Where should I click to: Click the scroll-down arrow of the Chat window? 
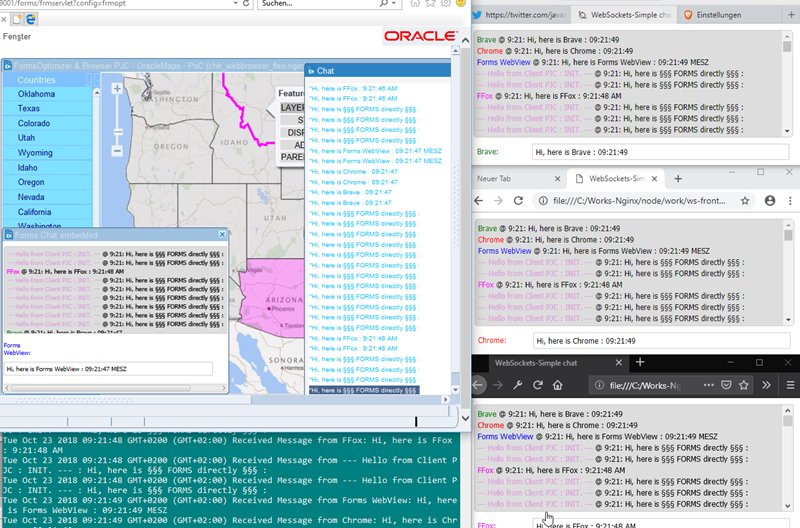click(x=455, y=390)
